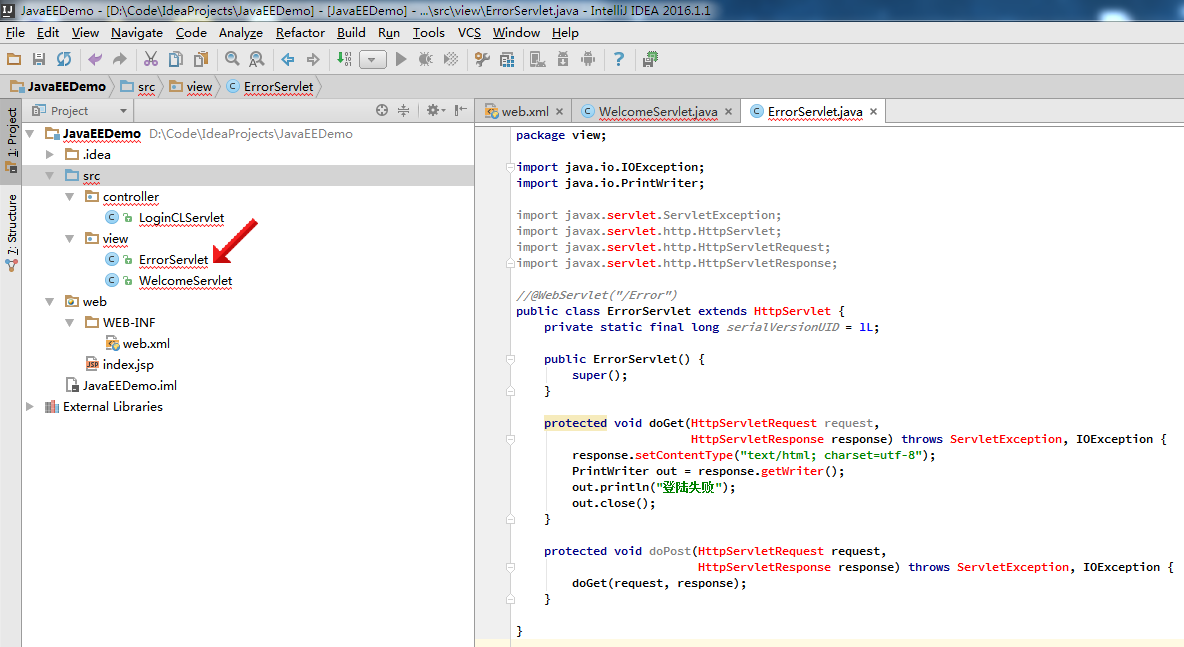
Task: Click the Copy toolbar icon
Action: click(175, 59)
